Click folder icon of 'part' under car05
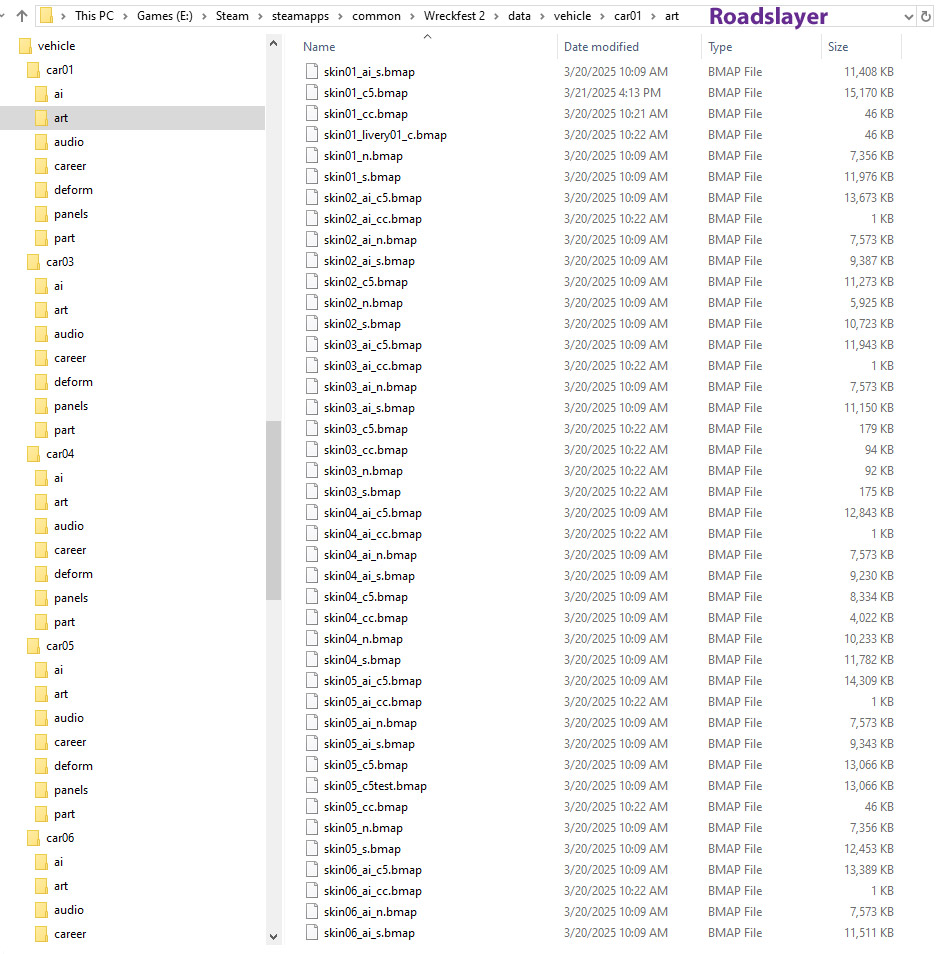The height and width of the screenshot is (954, 937). [41, 814]
